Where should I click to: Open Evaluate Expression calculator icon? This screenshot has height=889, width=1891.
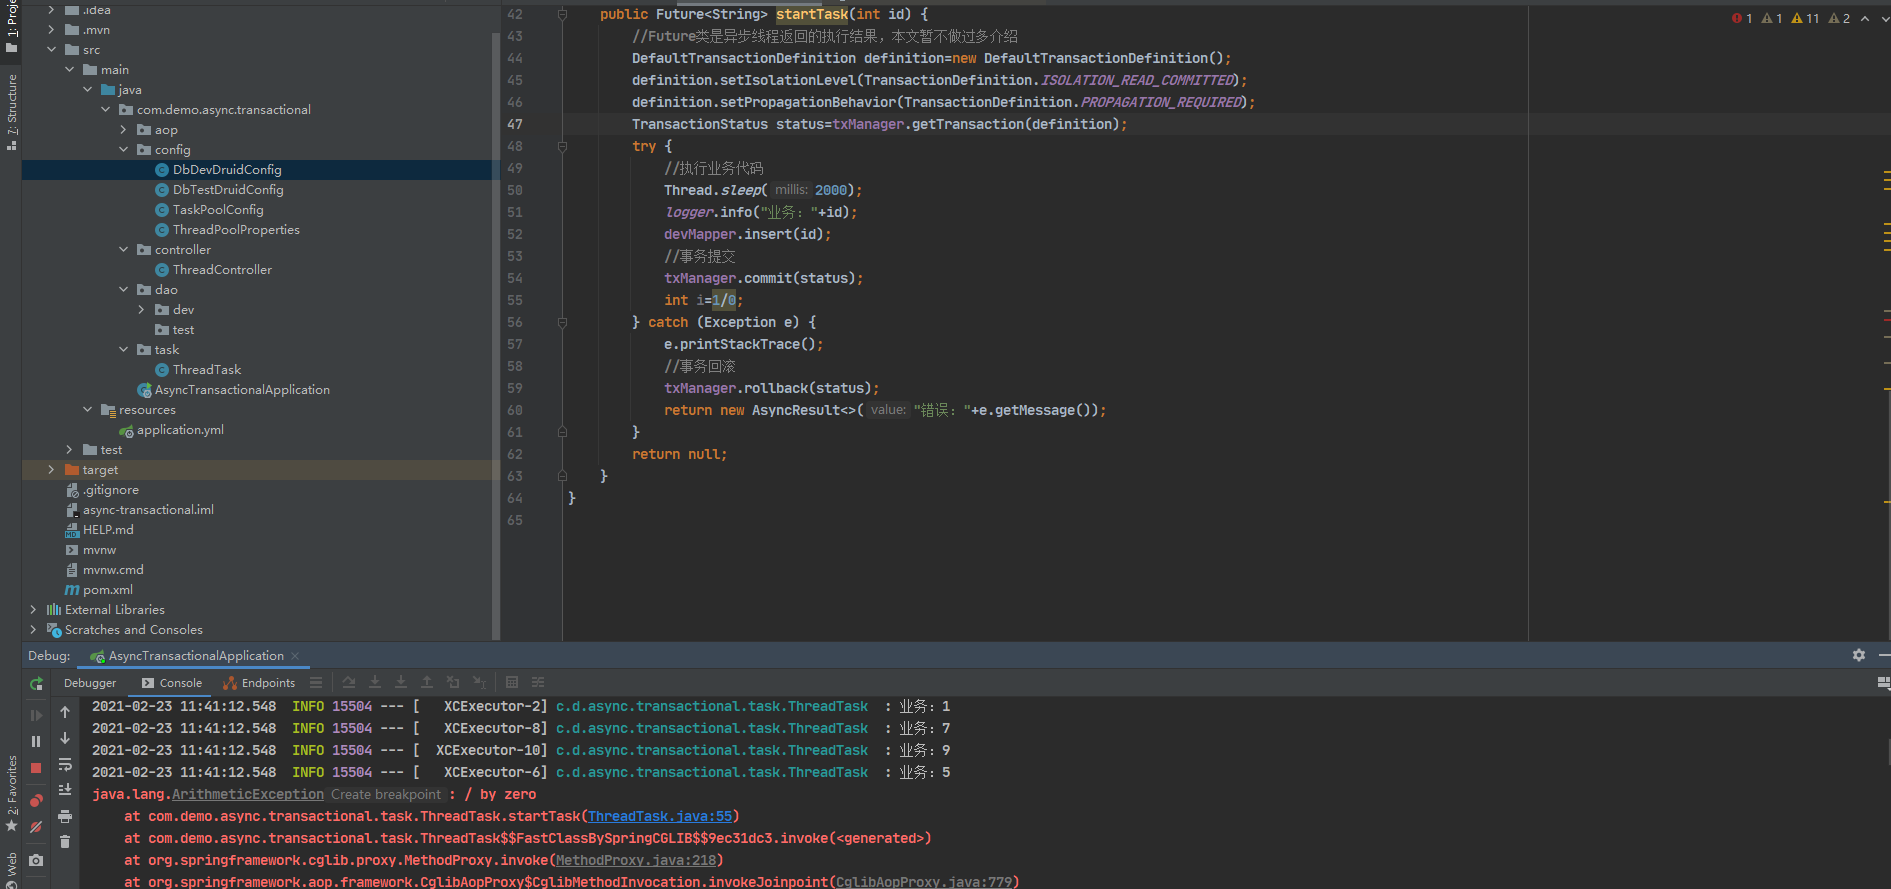point(512,683)
